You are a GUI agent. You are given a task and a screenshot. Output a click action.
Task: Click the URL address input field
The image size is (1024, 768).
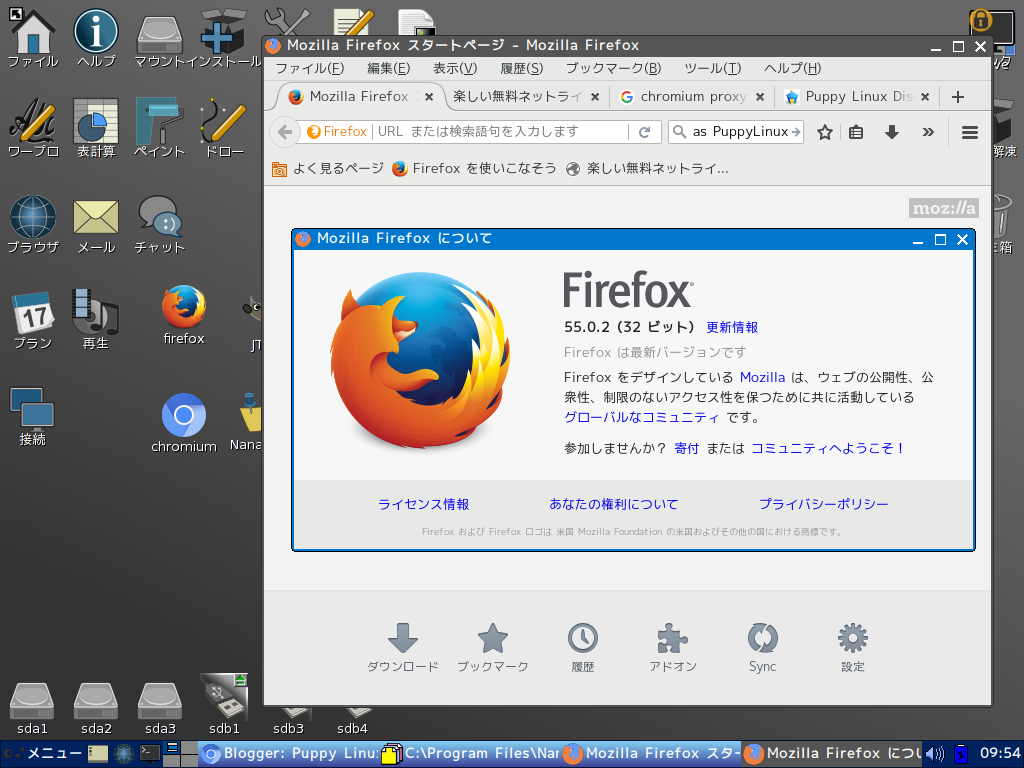pos(502,132)
